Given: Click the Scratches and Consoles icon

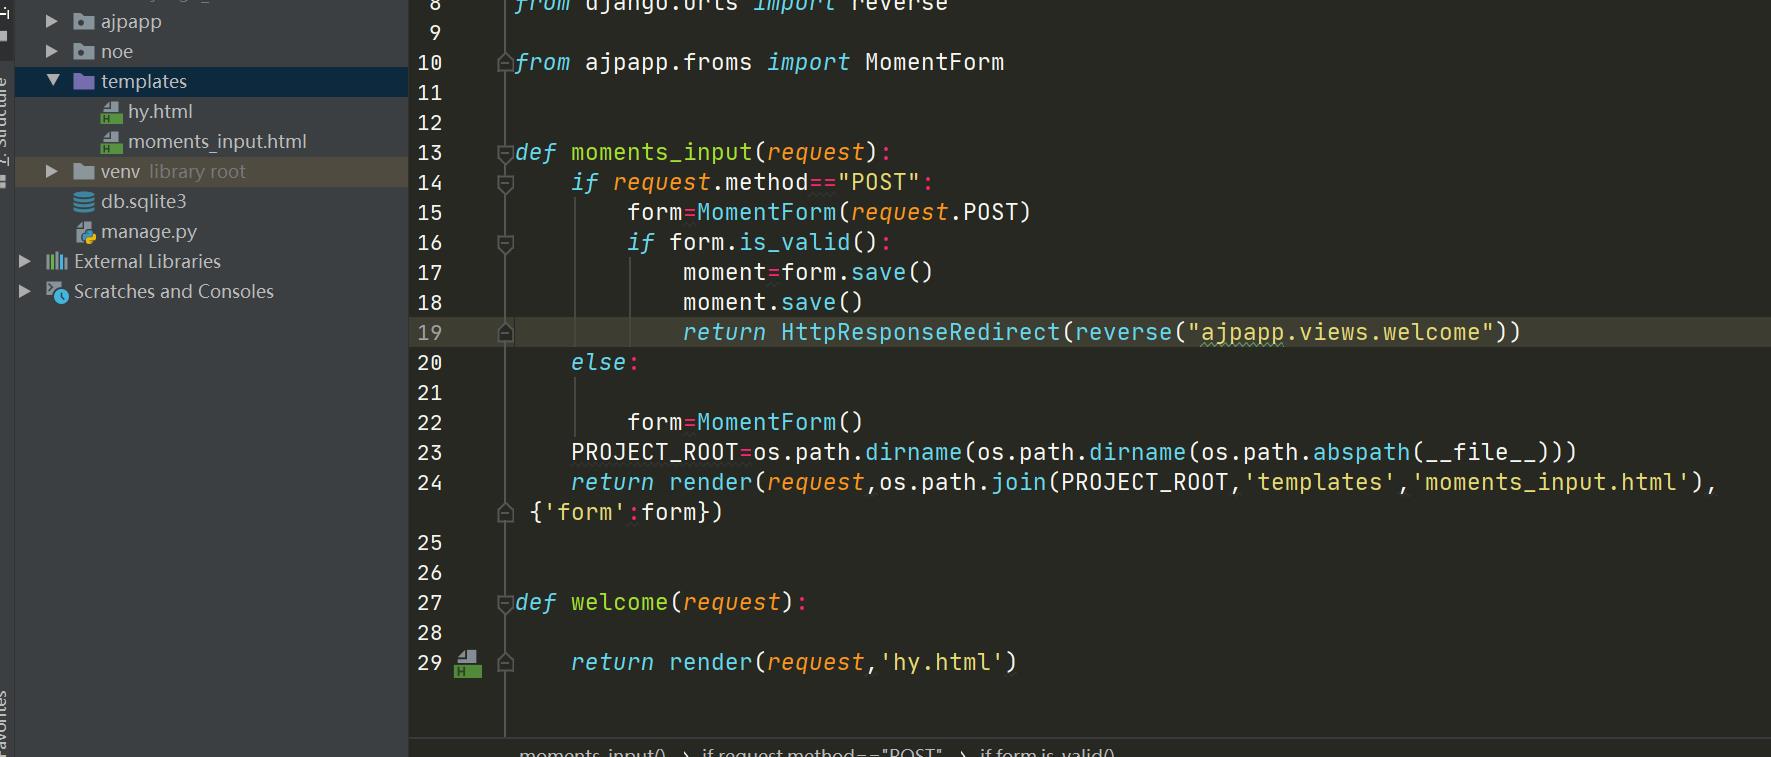Looking at the screenshot, I should point(57,291).
